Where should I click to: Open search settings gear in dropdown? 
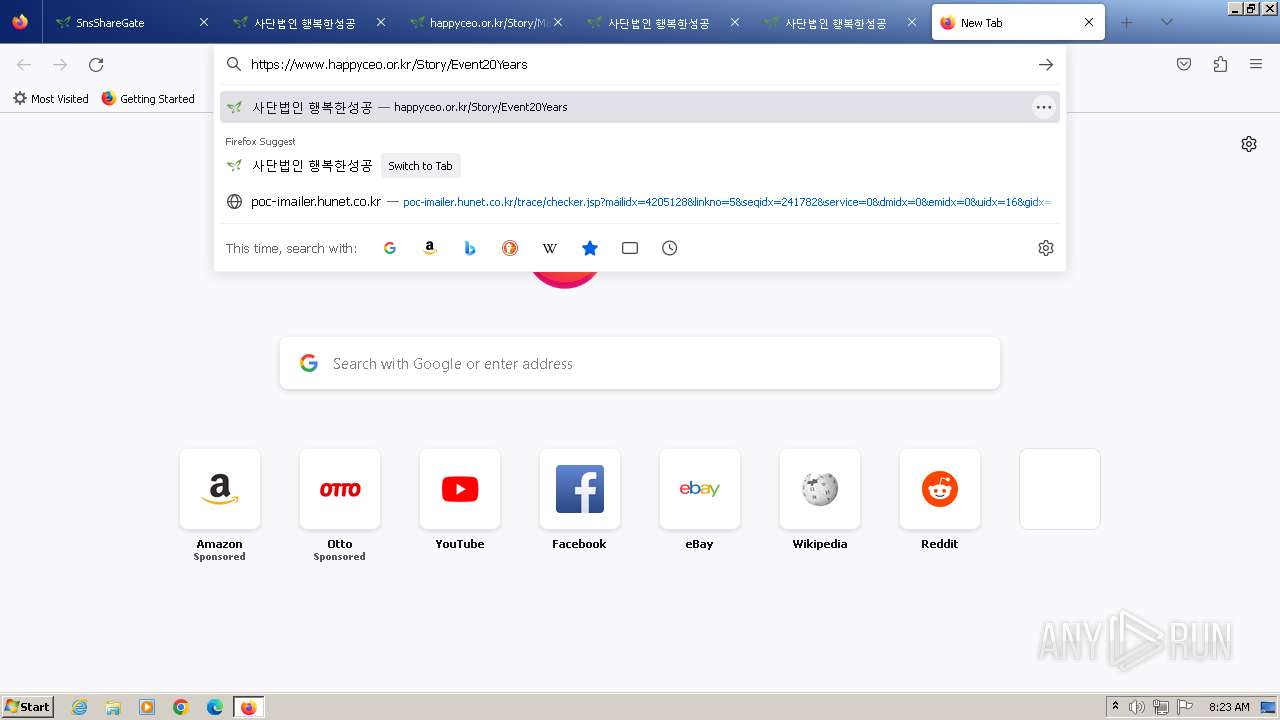pyautogui.click(x=1046, y=248)
